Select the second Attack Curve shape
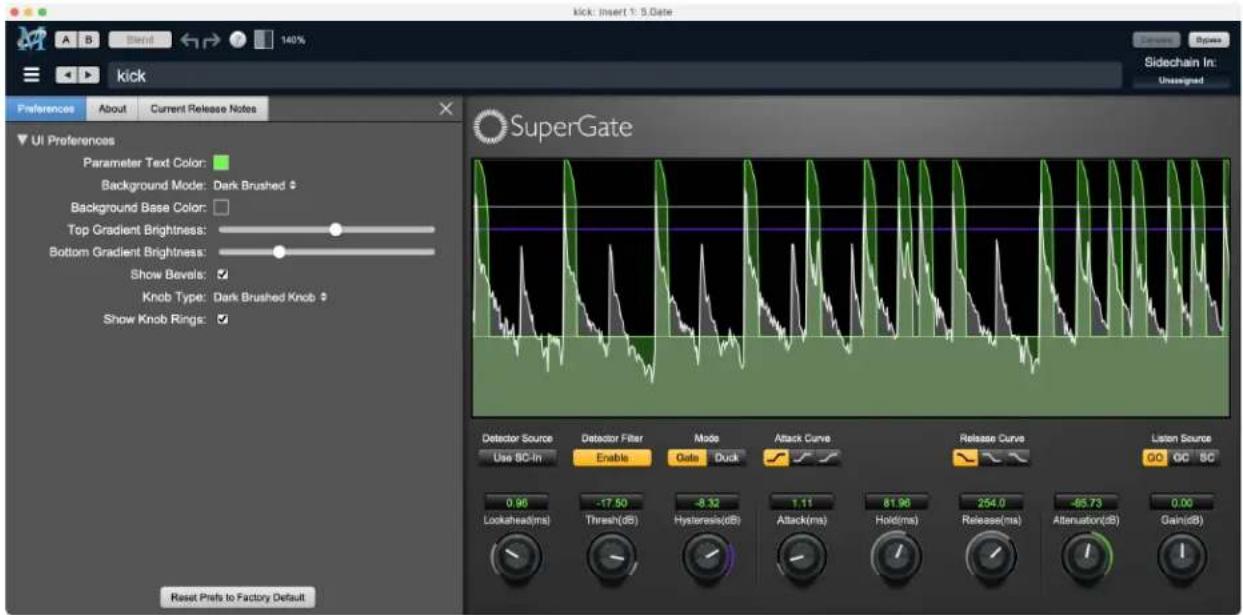The image size is (1243, 615). (802, 457)
